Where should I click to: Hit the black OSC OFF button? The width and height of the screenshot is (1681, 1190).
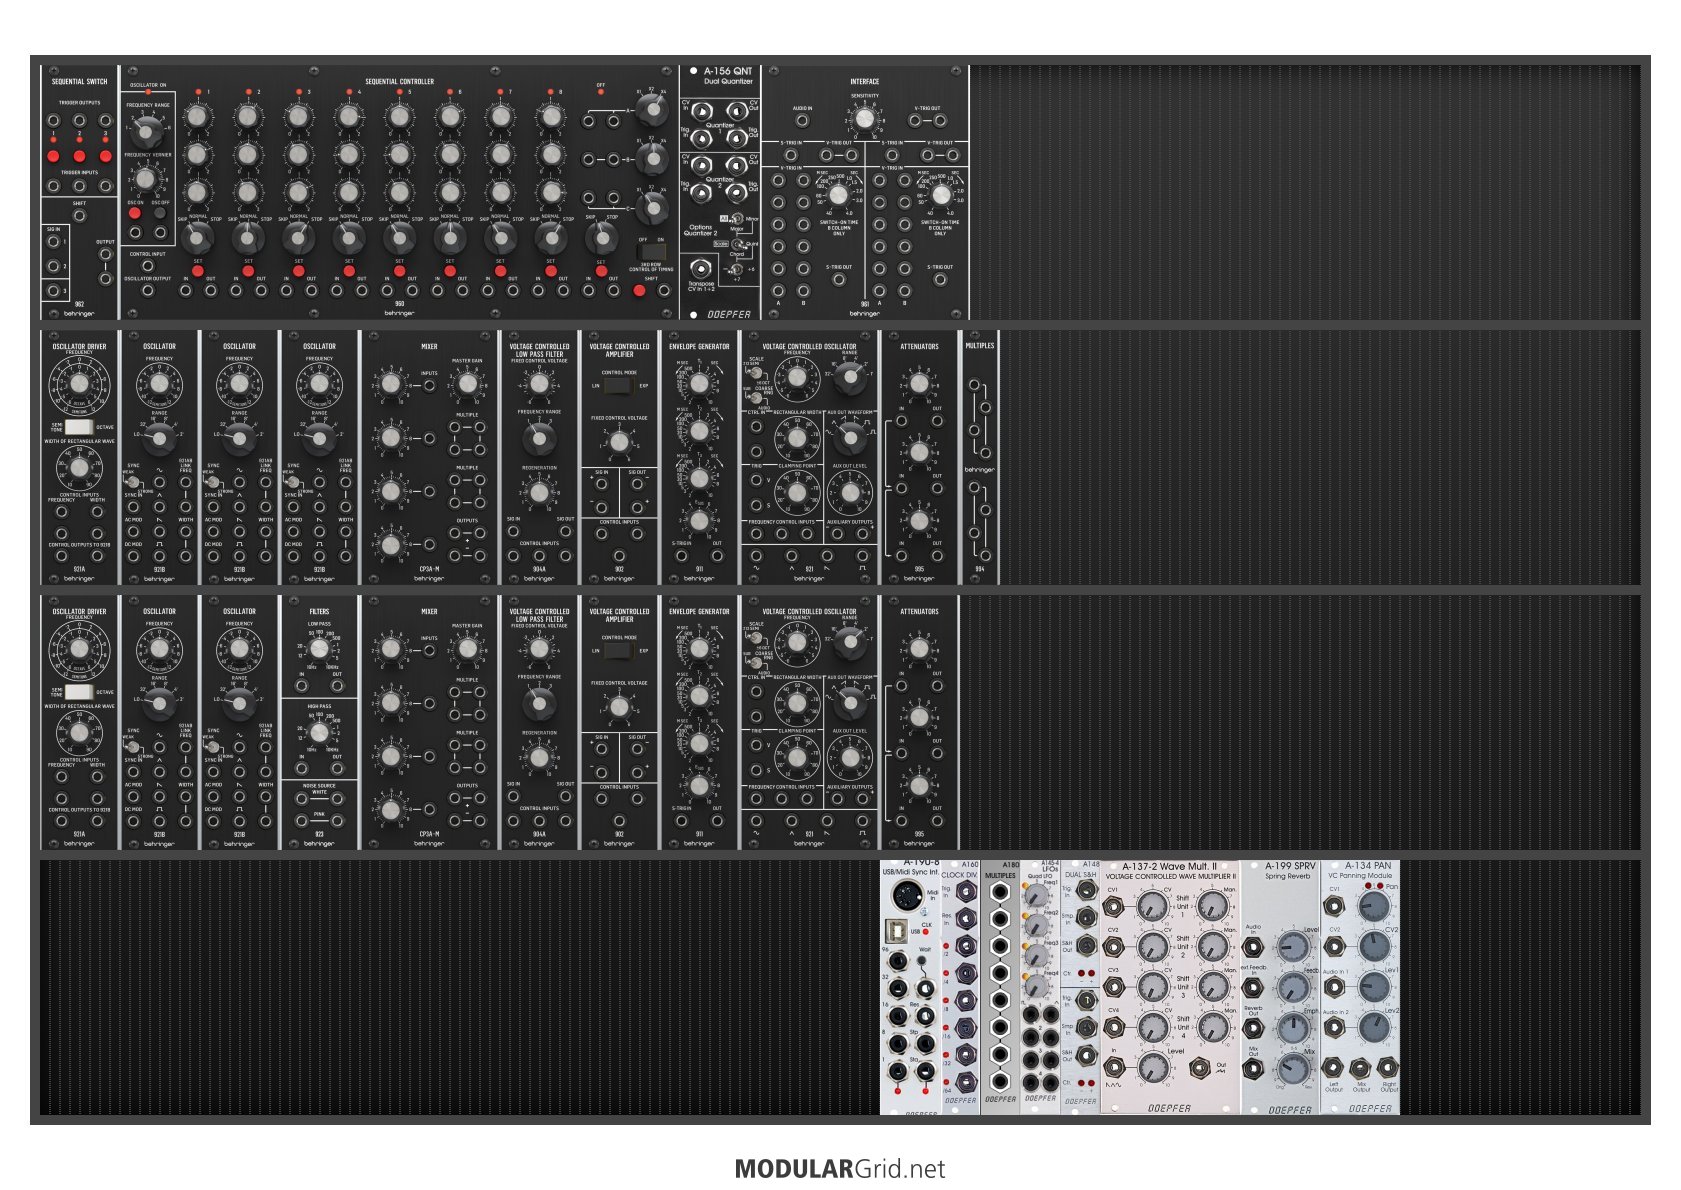pos(160,213)
